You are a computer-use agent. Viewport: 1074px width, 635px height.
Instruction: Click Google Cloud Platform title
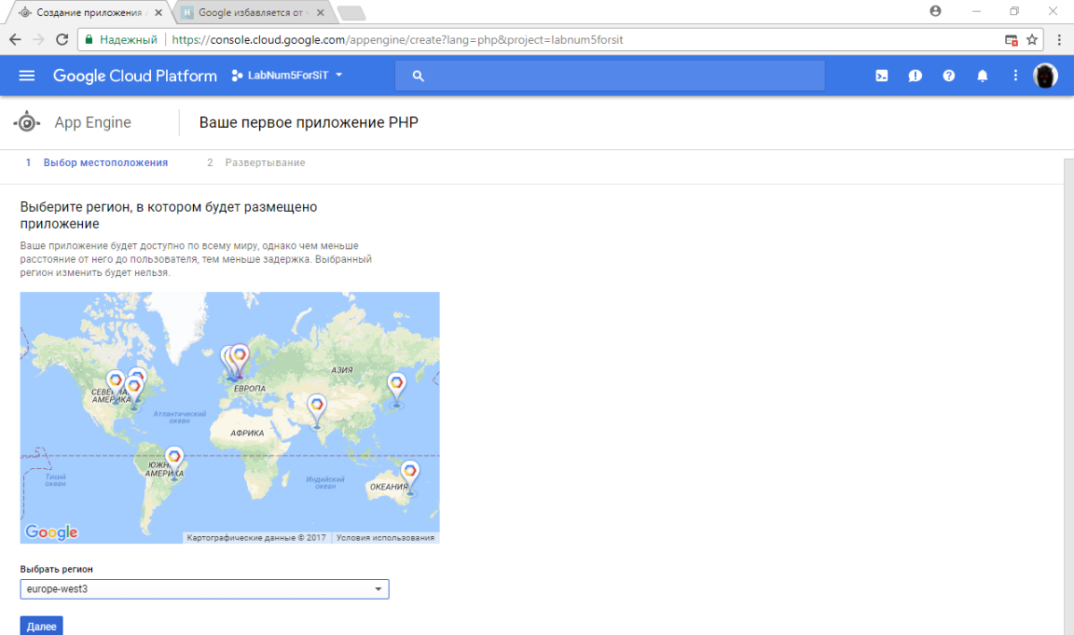(135, 76)
